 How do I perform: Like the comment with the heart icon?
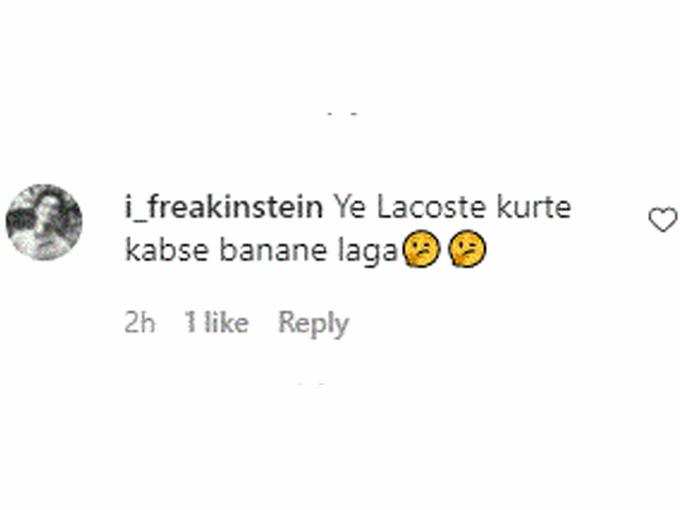pyautogui.click(x=663, y=219)
